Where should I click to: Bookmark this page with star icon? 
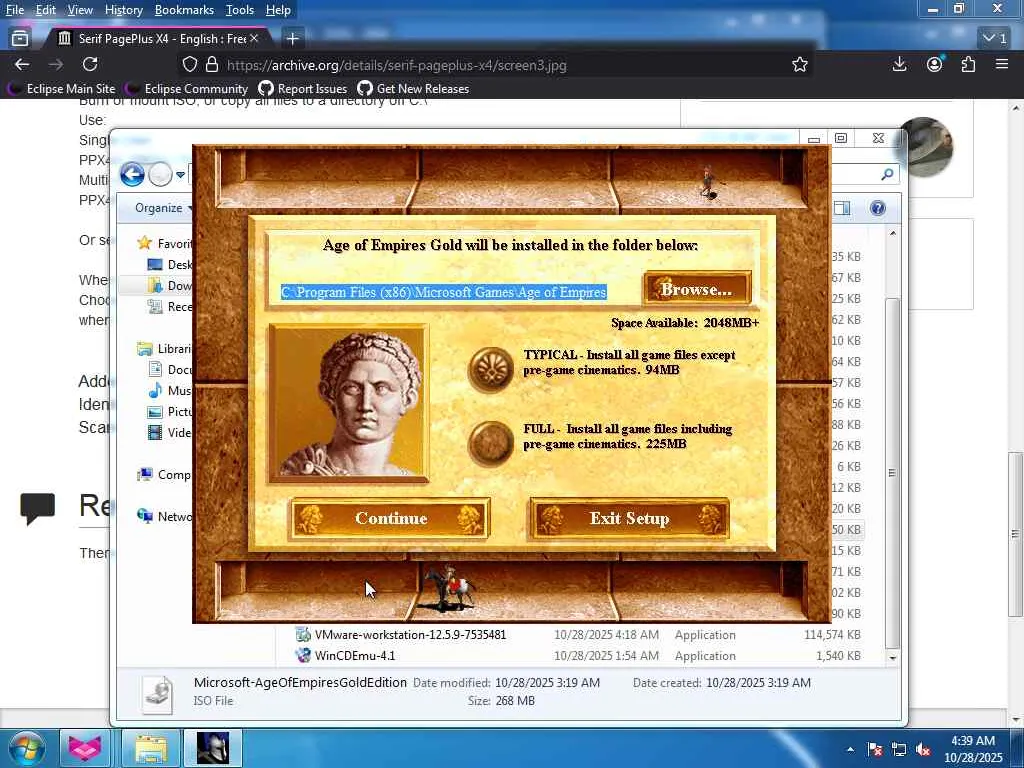click(800, 65)
